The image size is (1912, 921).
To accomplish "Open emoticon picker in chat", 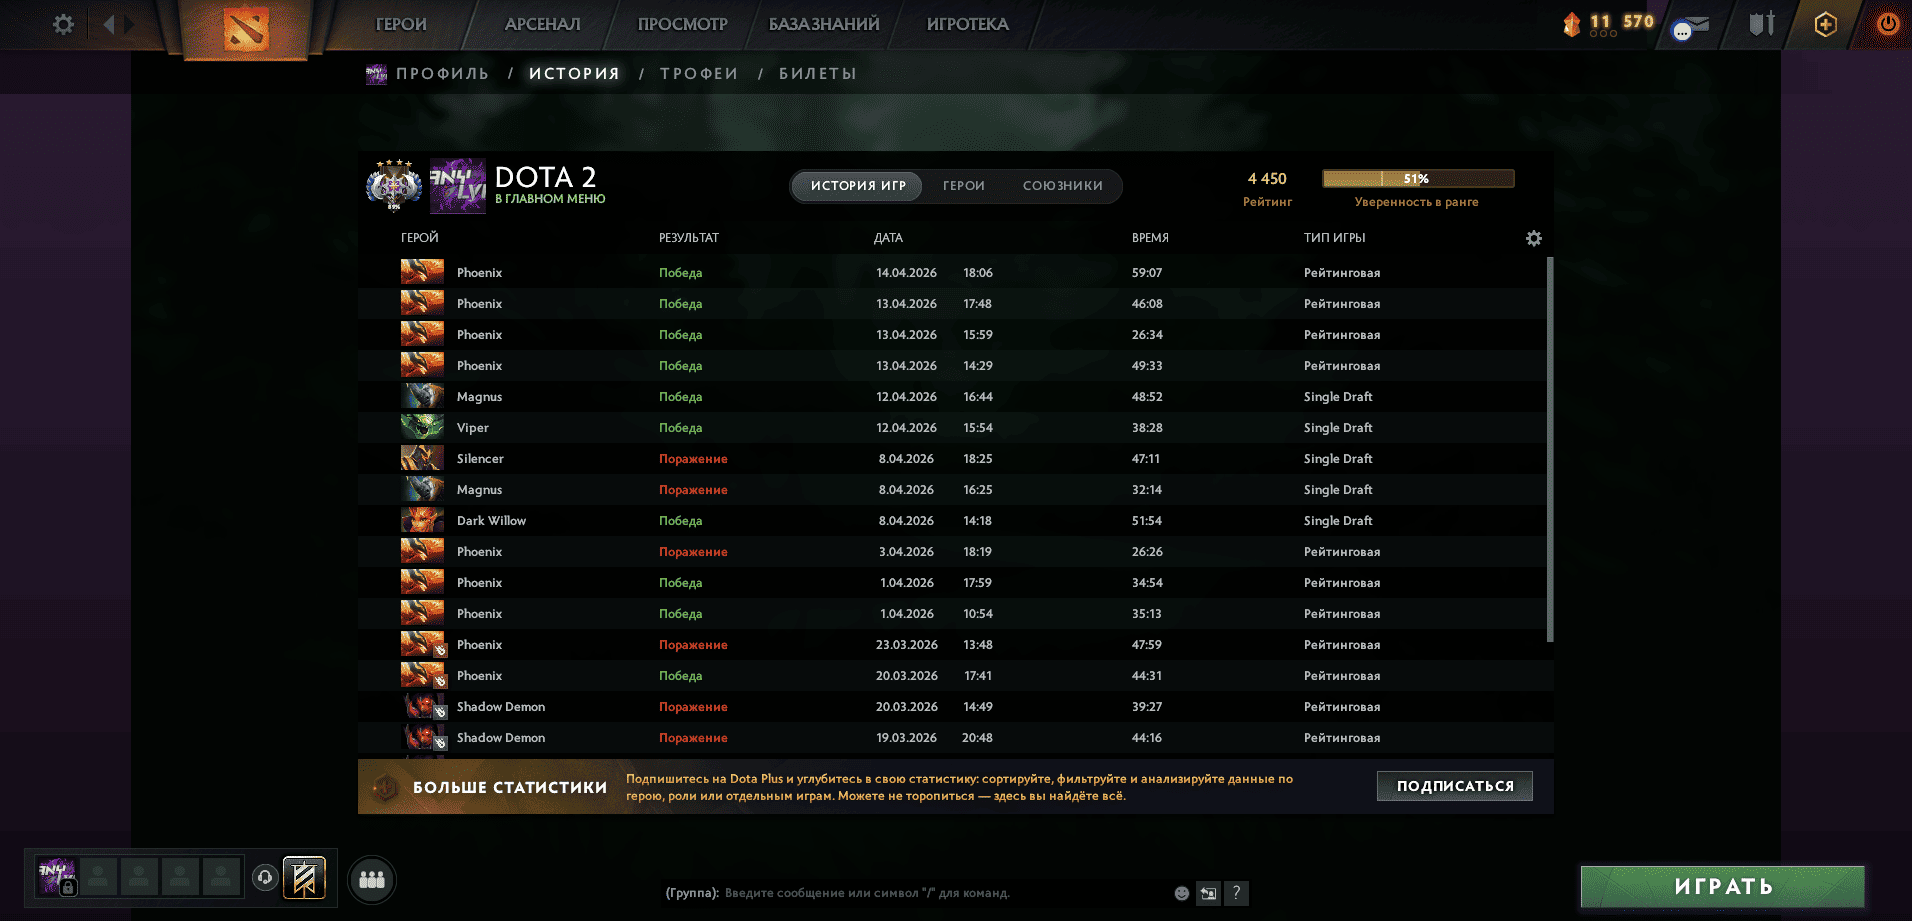I will (1181, 893).
